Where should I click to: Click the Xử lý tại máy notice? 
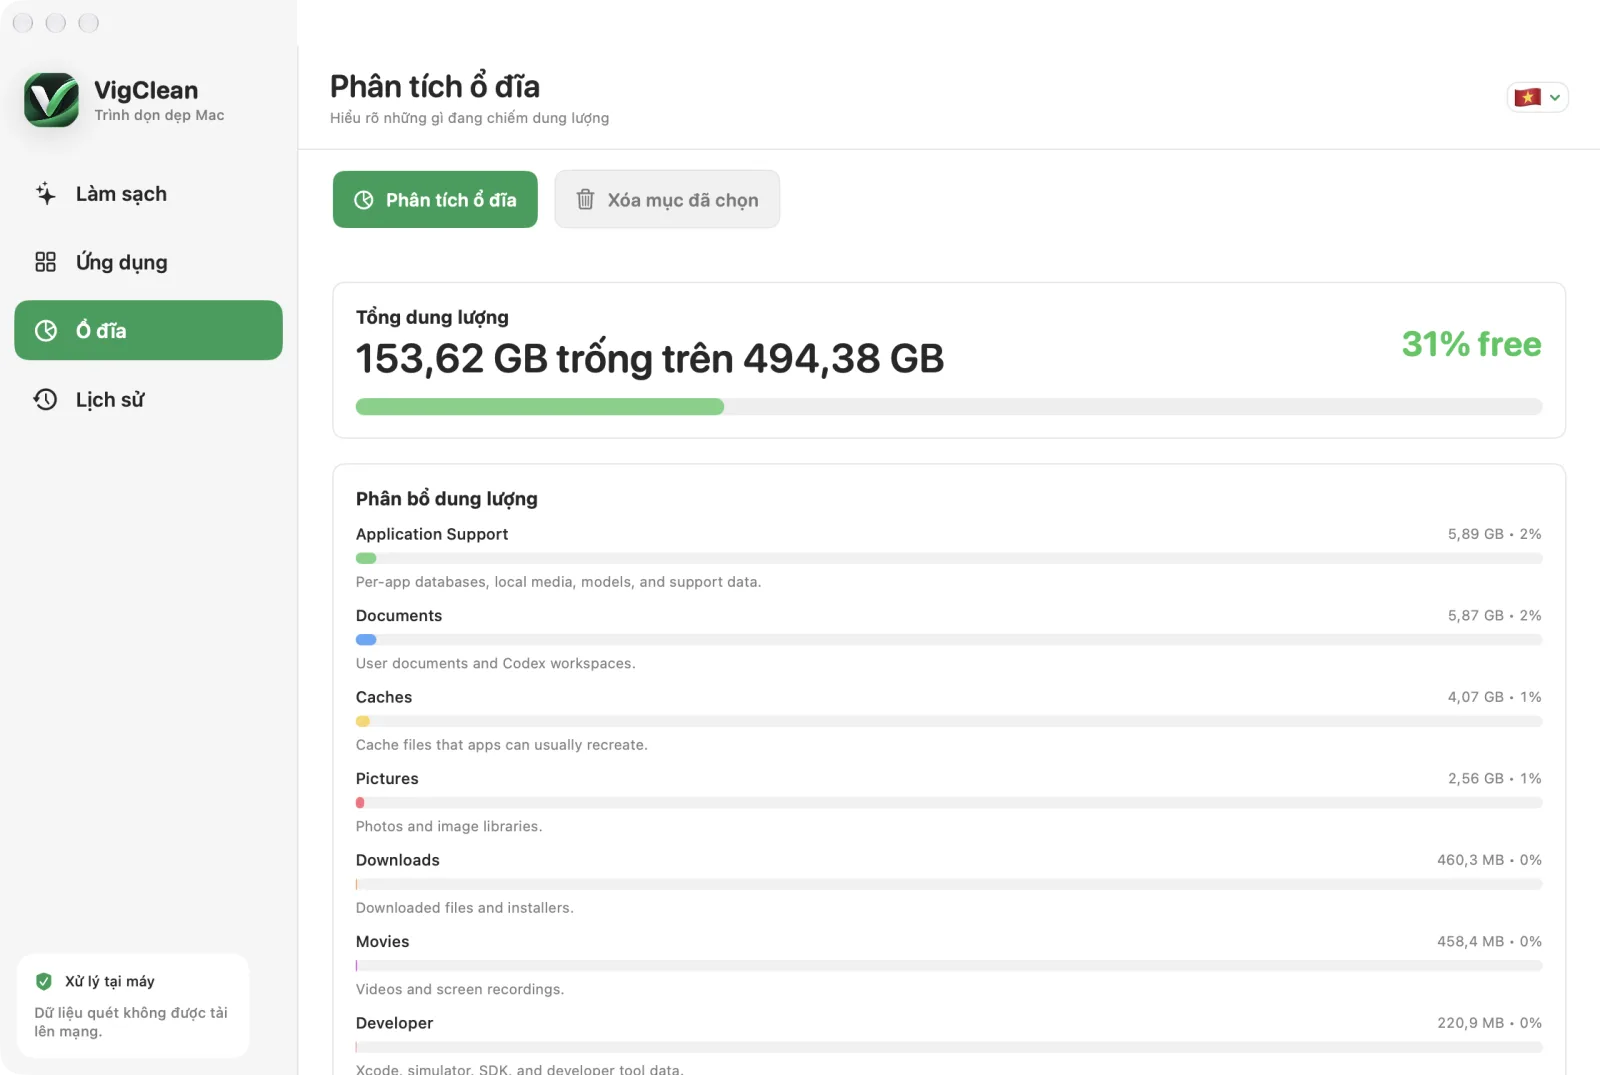click(x=133, y=1006)
